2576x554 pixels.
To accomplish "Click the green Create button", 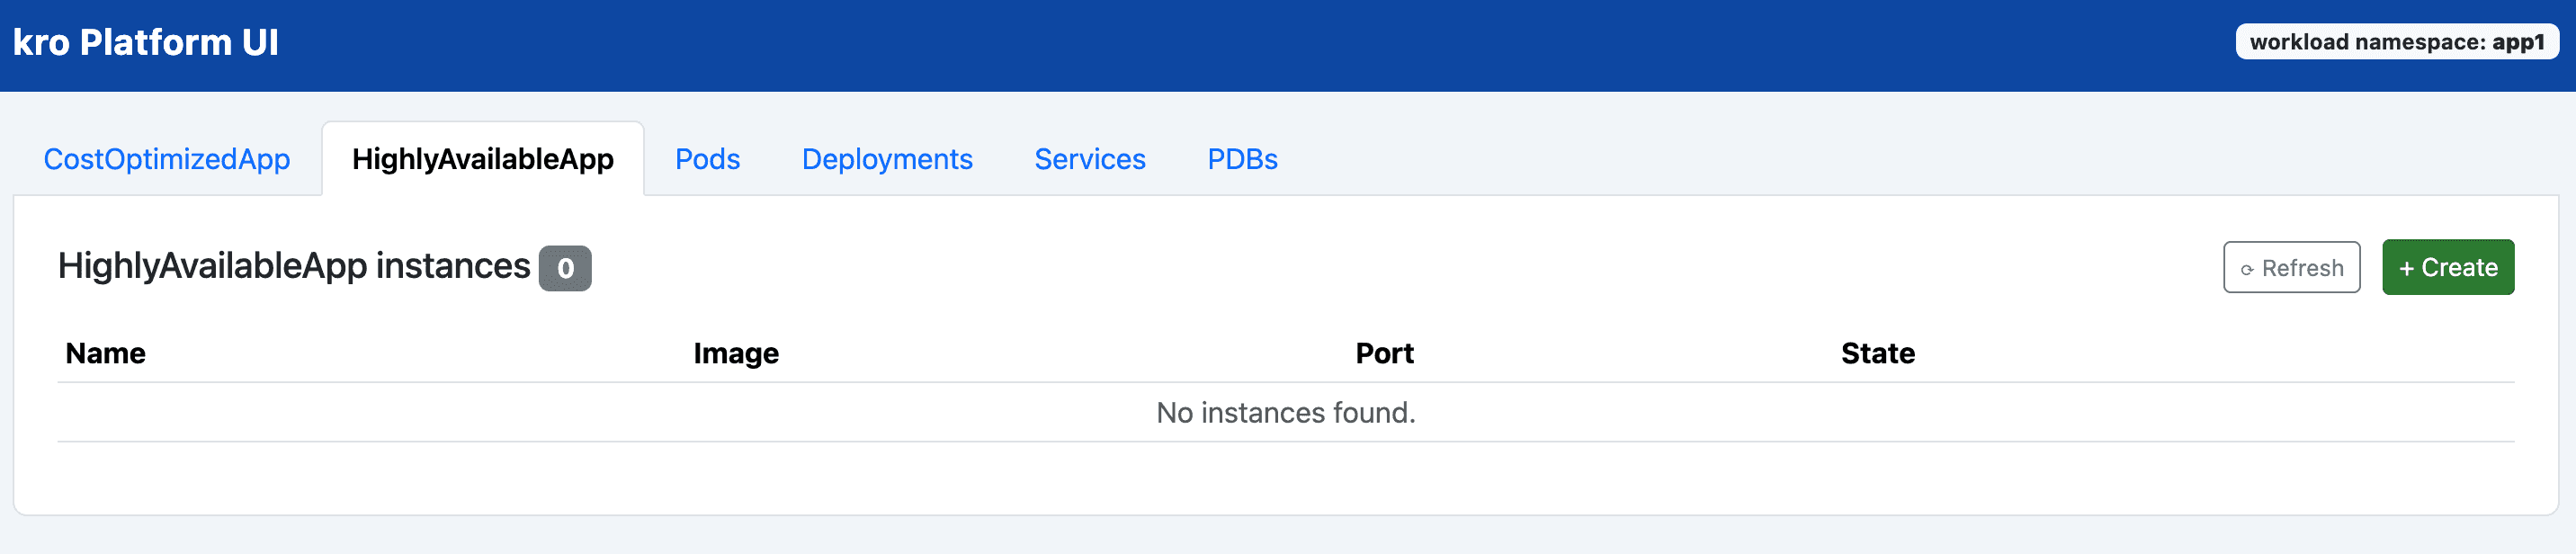I will 2448,267.
